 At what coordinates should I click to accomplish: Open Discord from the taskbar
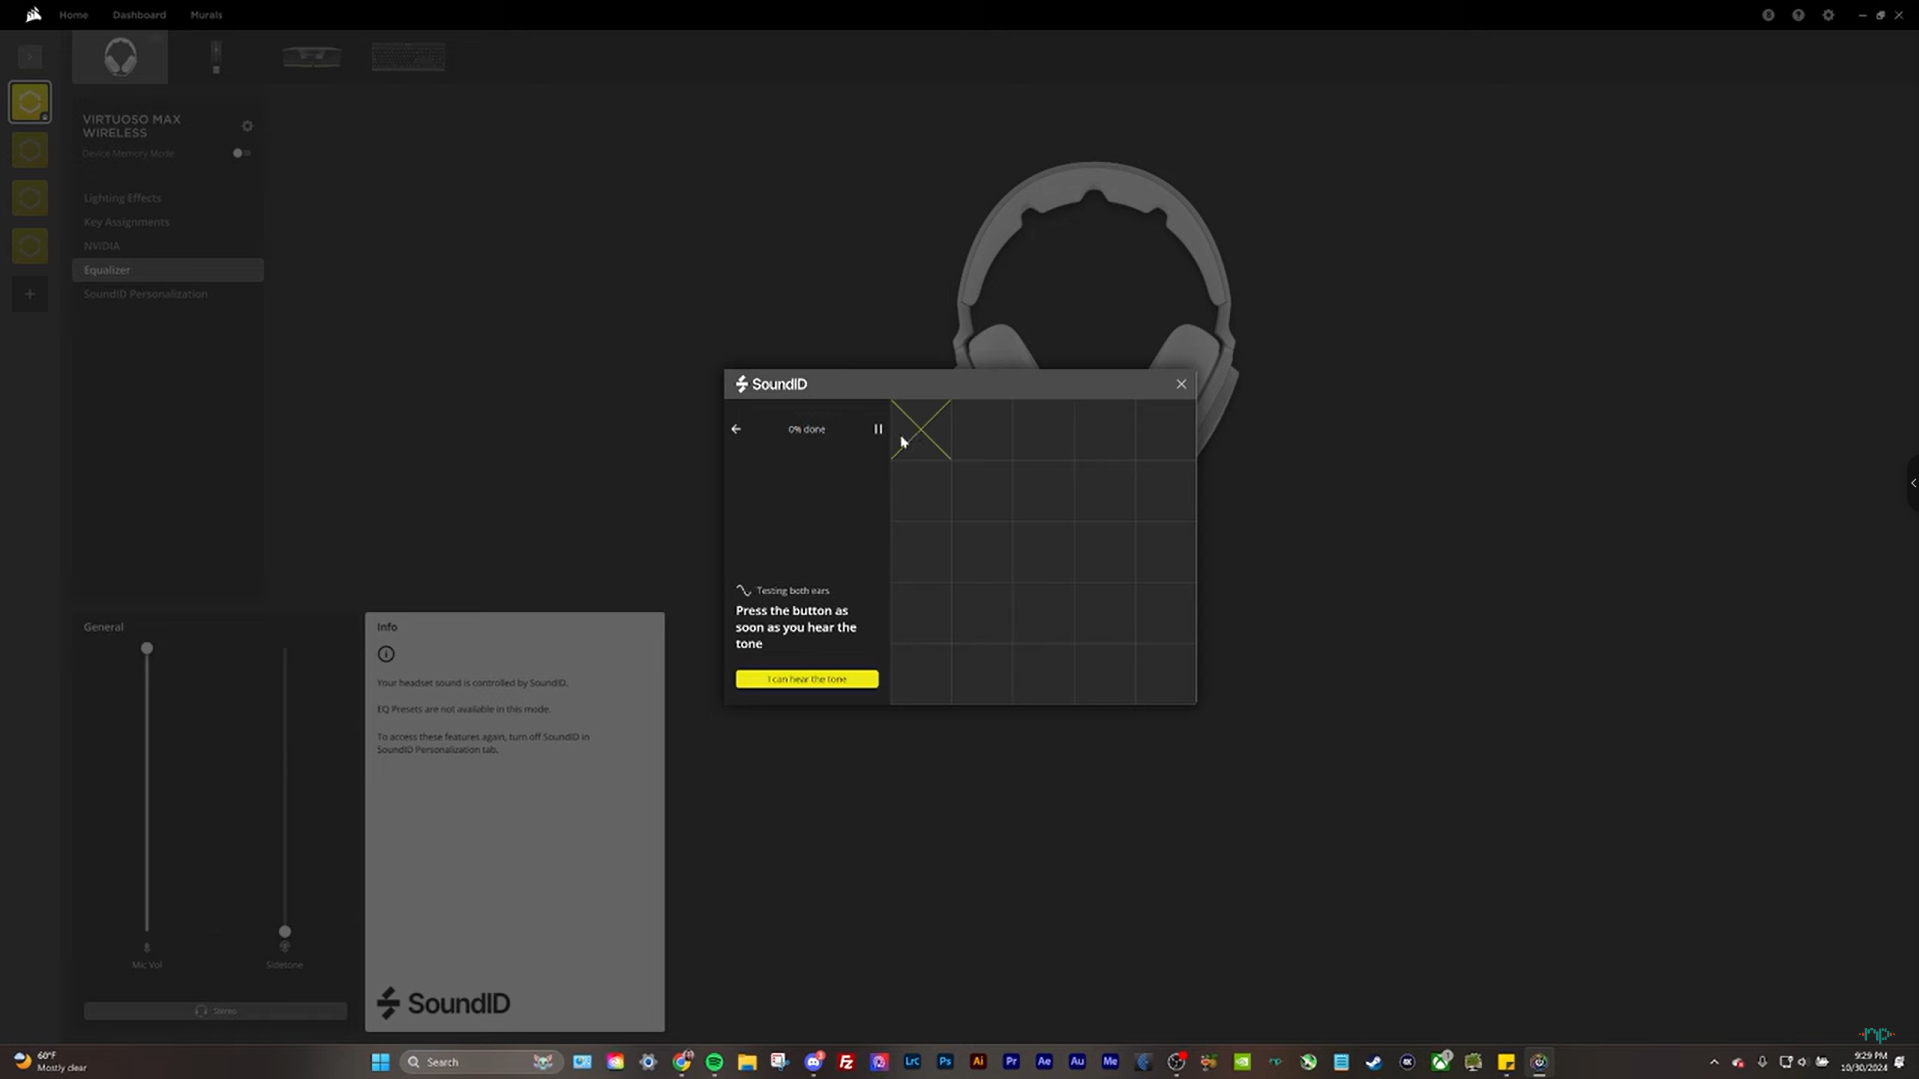[813, 1062]
